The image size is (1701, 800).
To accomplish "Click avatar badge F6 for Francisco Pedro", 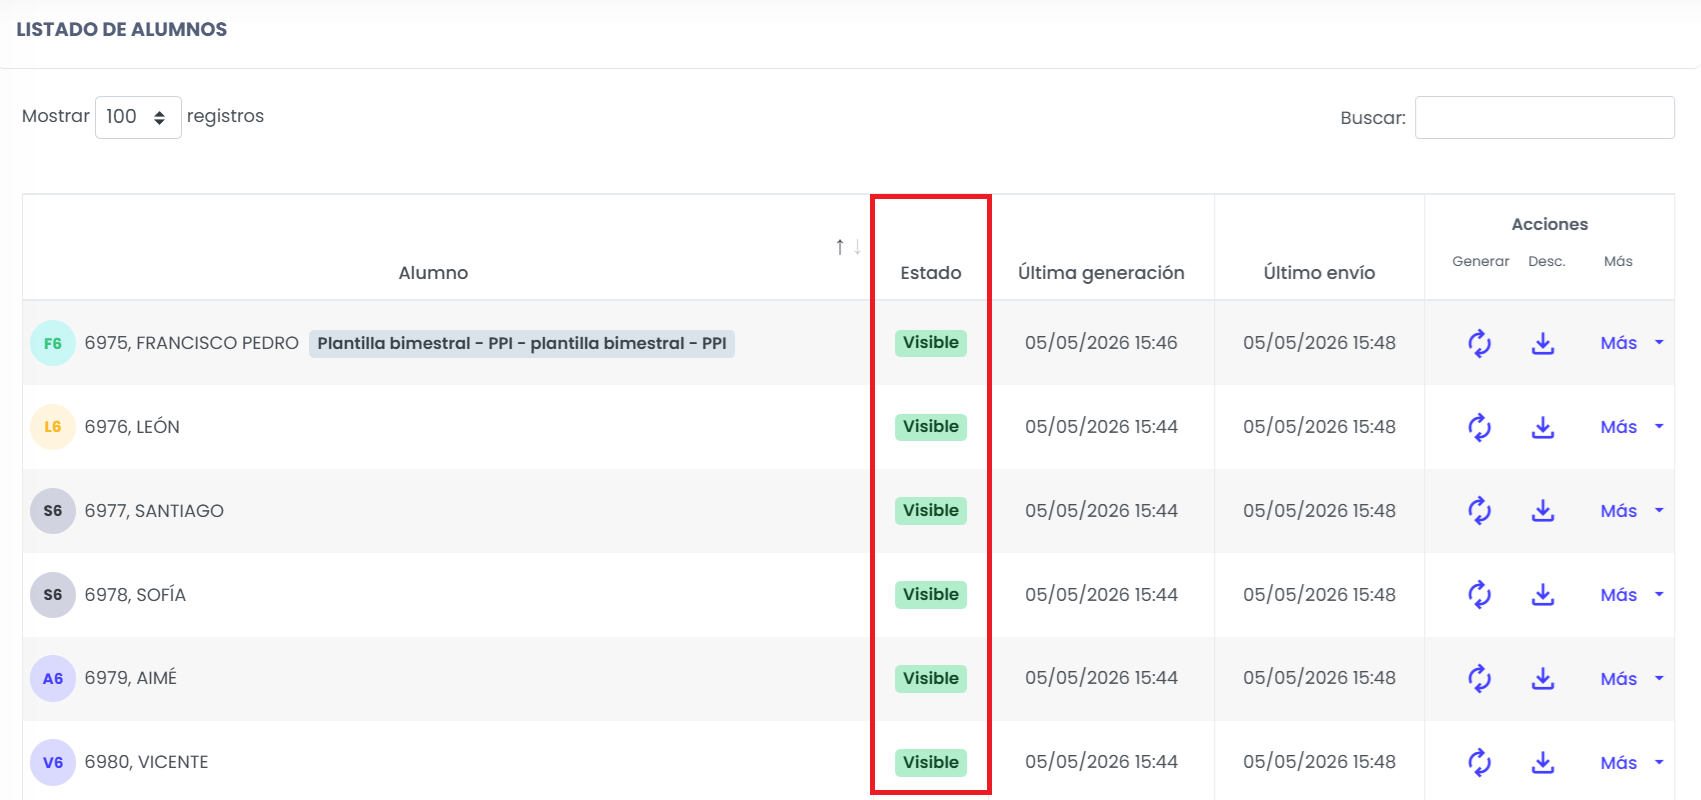I will coord(53,343).
